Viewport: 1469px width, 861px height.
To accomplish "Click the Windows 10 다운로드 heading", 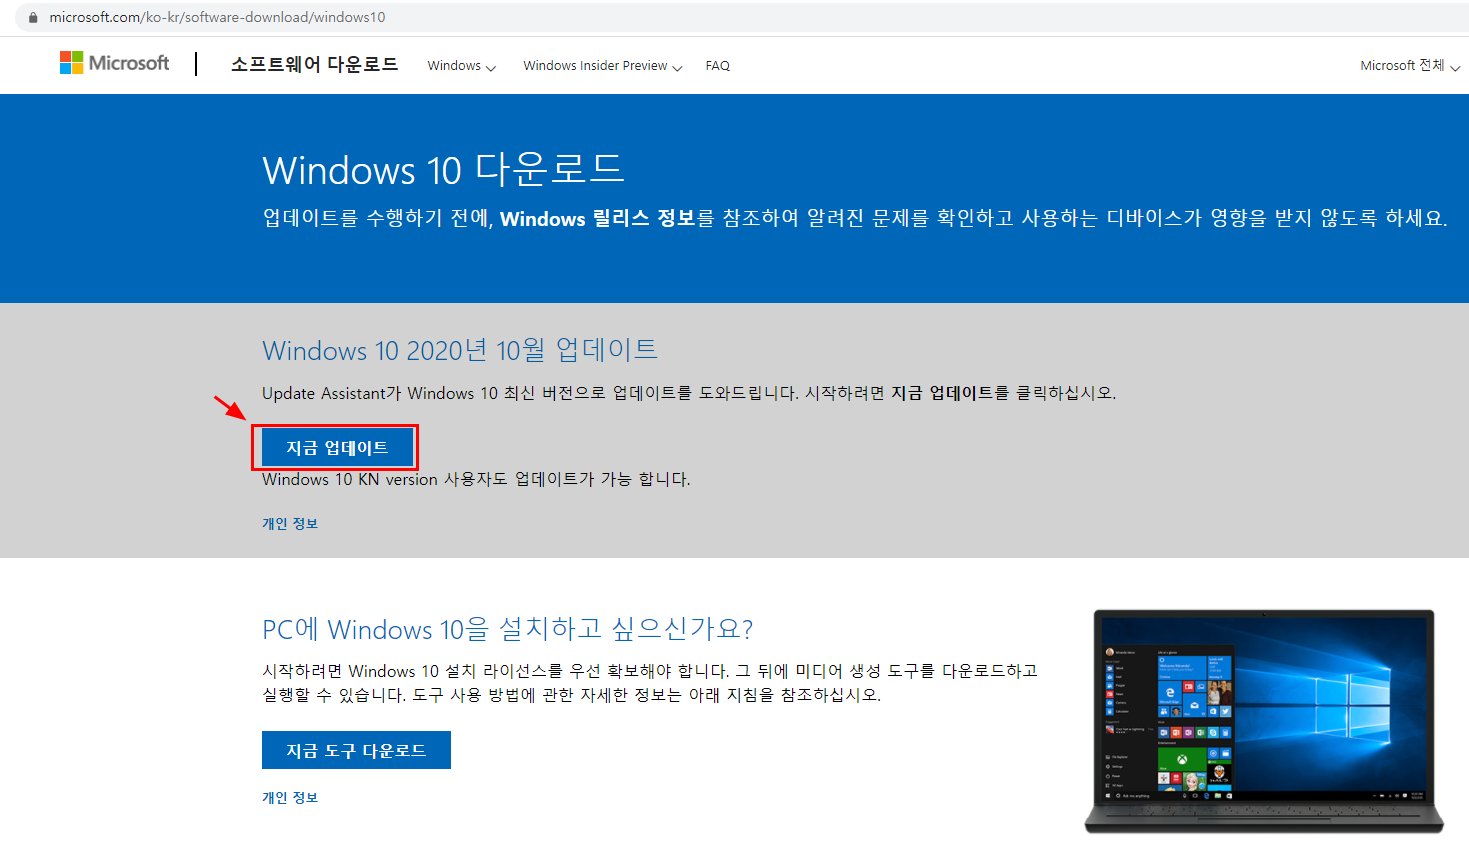I will tap(443, 170).
